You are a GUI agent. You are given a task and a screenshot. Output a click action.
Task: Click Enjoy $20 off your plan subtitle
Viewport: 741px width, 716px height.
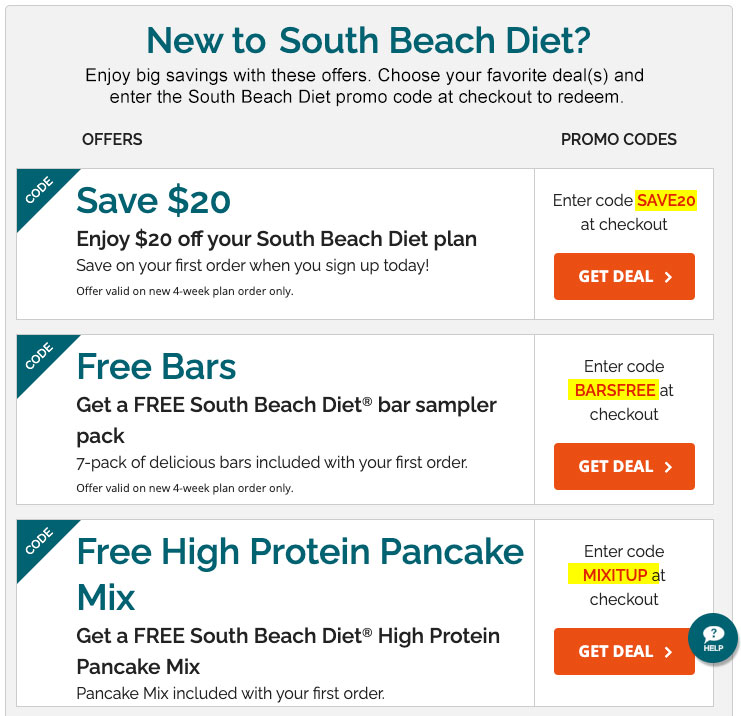tap(276, 239)
